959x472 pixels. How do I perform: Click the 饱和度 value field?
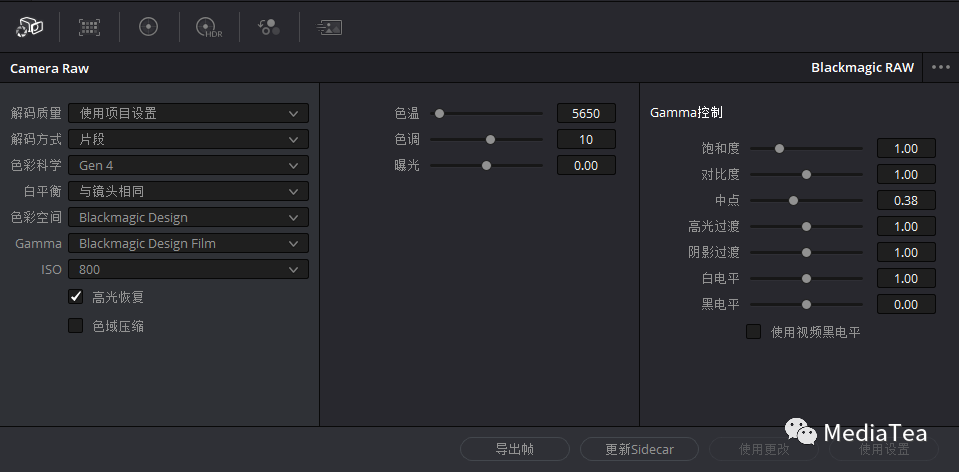click(x=906, y=148)
